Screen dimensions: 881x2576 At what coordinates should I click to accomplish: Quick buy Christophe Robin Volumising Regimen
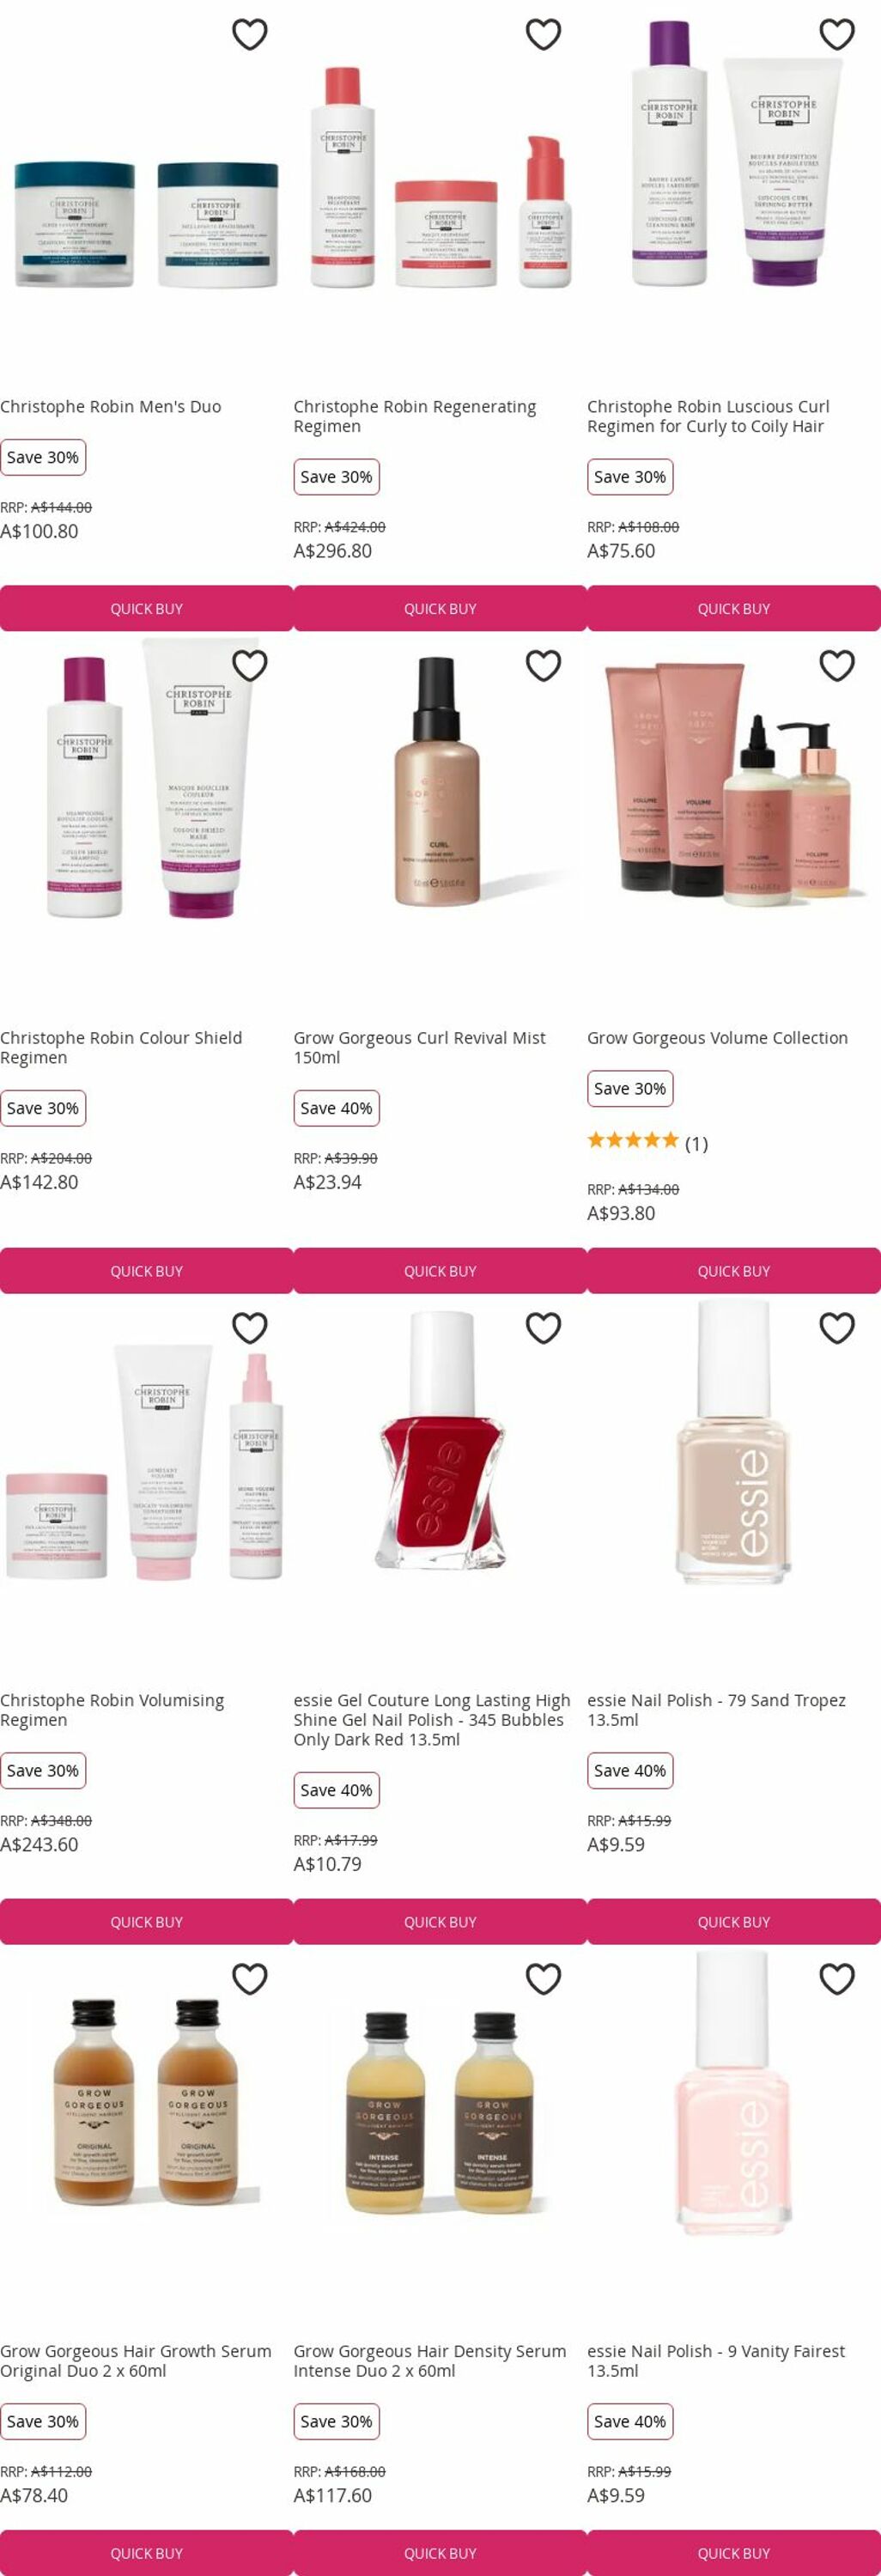tap(146, 1921)
